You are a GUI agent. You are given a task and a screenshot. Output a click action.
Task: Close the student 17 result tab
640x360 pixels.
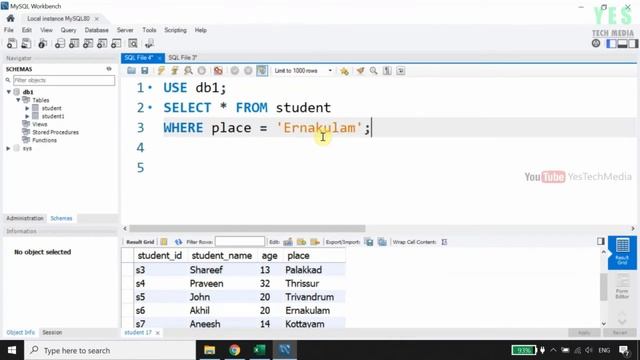(158, 333)
